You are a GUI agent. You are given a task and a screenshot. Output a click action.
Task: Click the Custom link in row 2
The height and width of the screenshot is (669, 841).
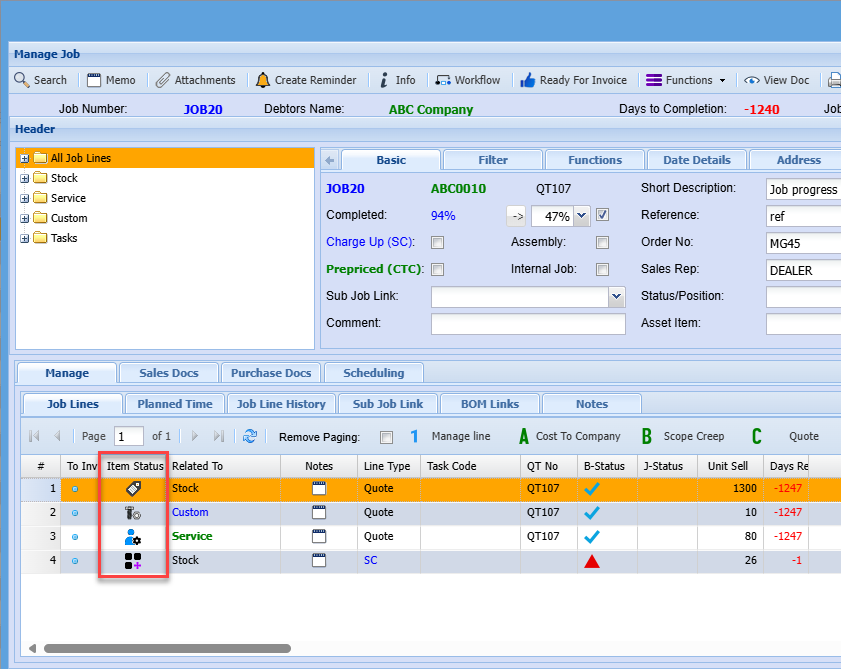(190, 513)
